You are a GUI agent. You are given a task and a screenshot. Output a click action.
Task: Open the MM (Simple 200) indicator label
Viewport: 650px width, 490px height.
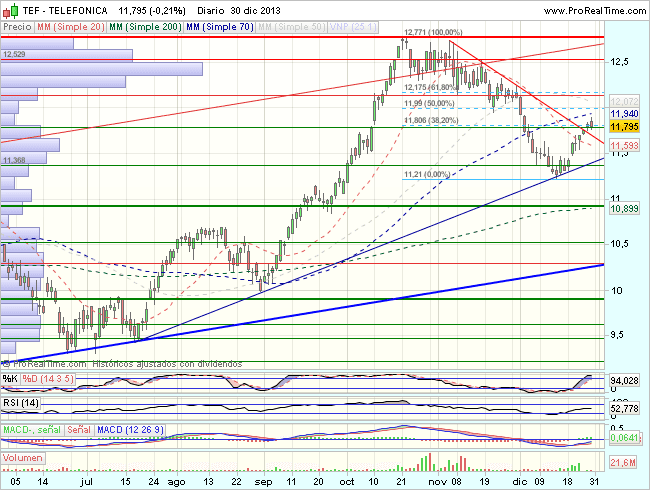point(145,27)
